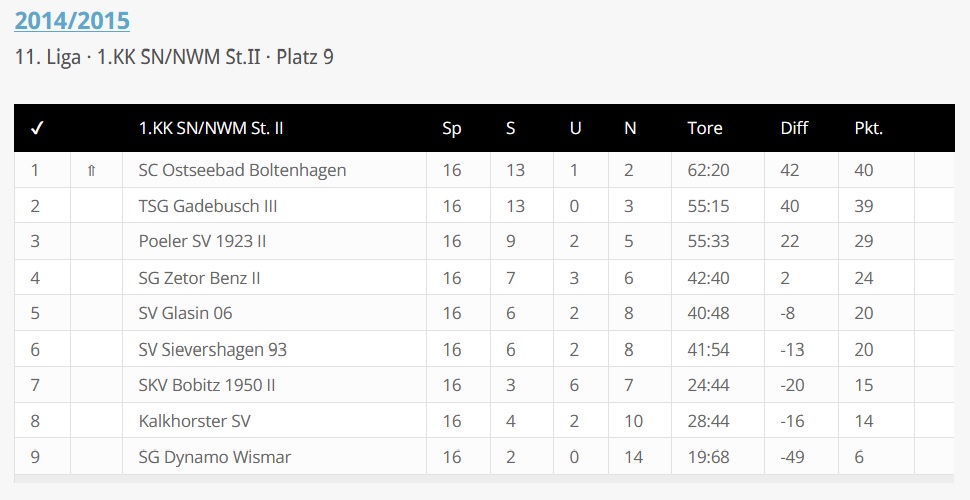This screenshot has width=970, height=500.
Task: Click the Sp column header
Action: 452,128
